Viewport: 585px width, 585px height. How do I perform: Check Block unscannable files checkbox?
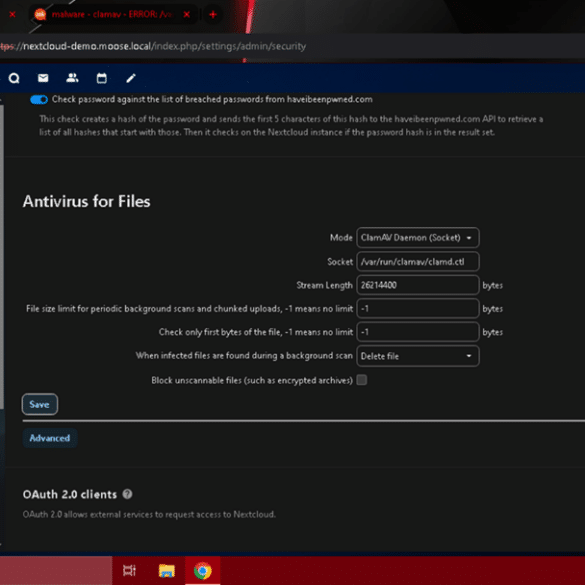(362, 380)
